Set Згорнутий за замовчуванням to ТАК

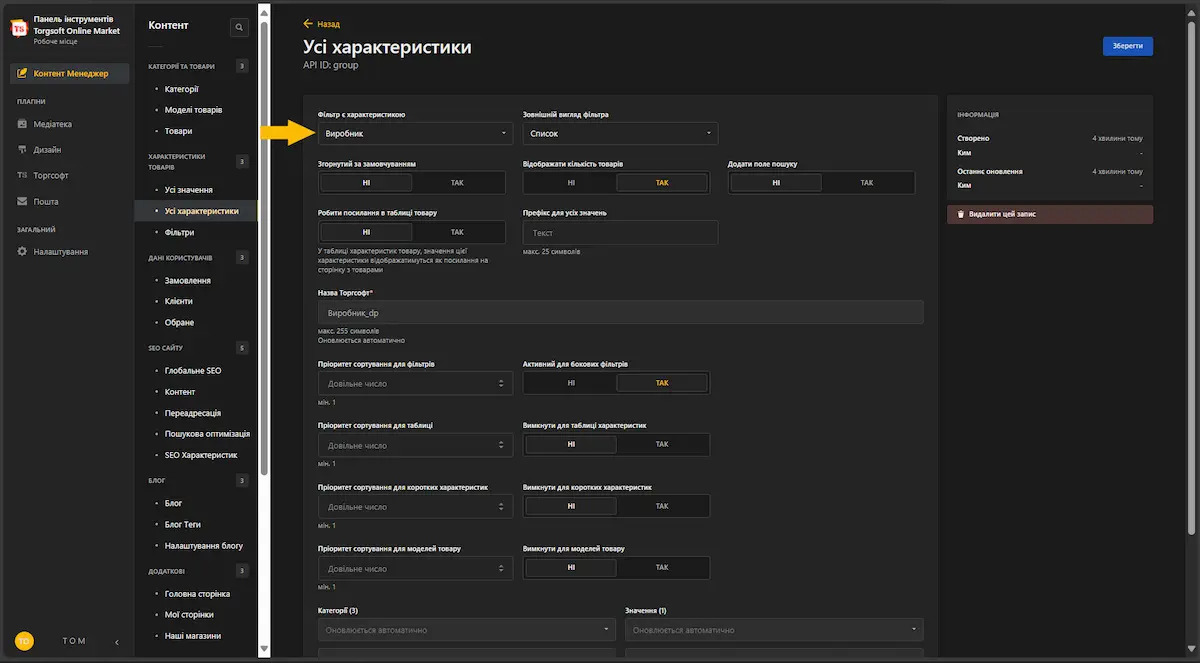tap(457, 183)
